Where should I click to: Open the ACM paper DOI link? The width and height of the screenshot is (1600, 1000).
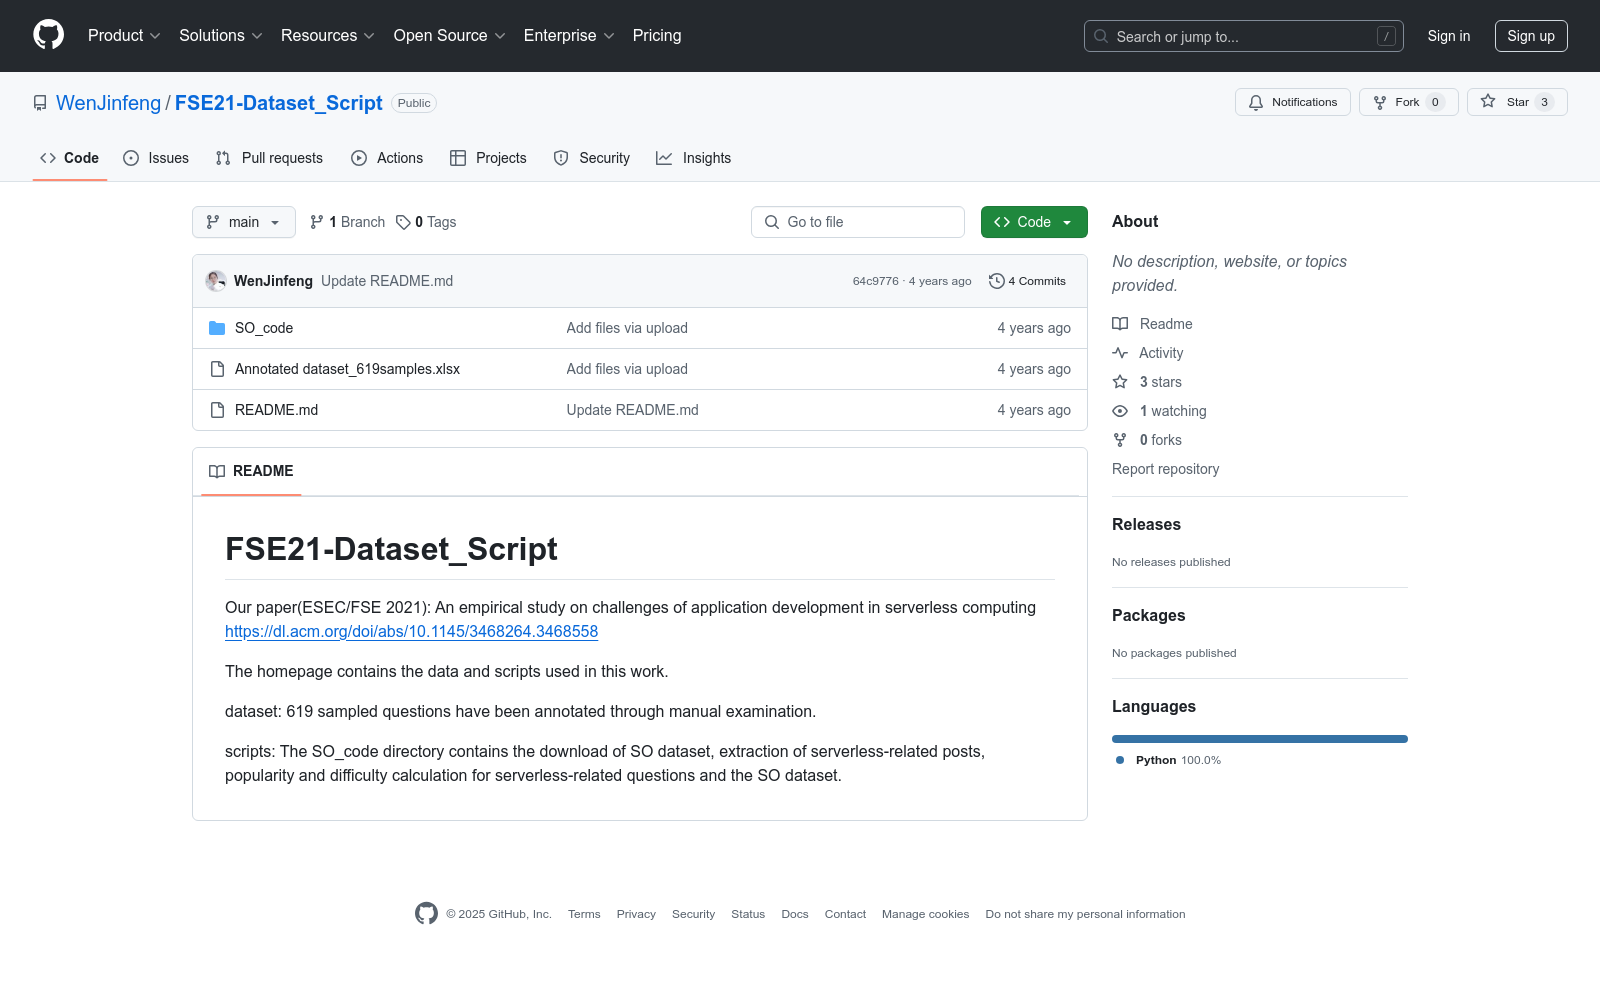(411, 632)
